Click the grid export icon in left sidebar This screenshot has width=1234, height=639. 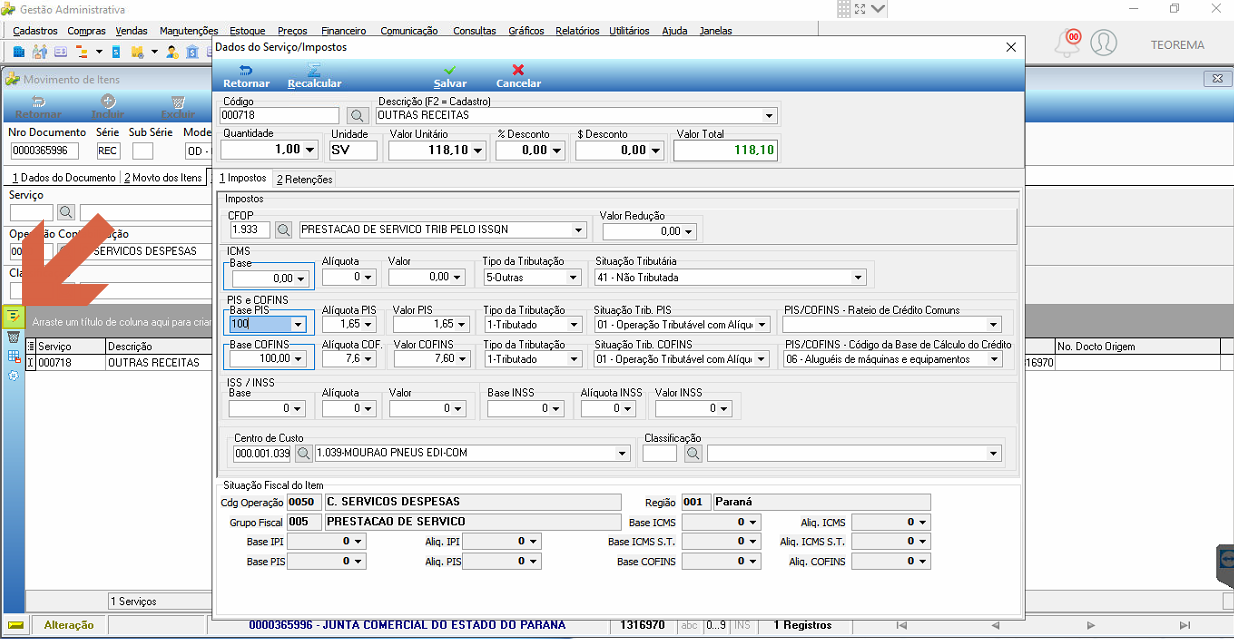13,356
